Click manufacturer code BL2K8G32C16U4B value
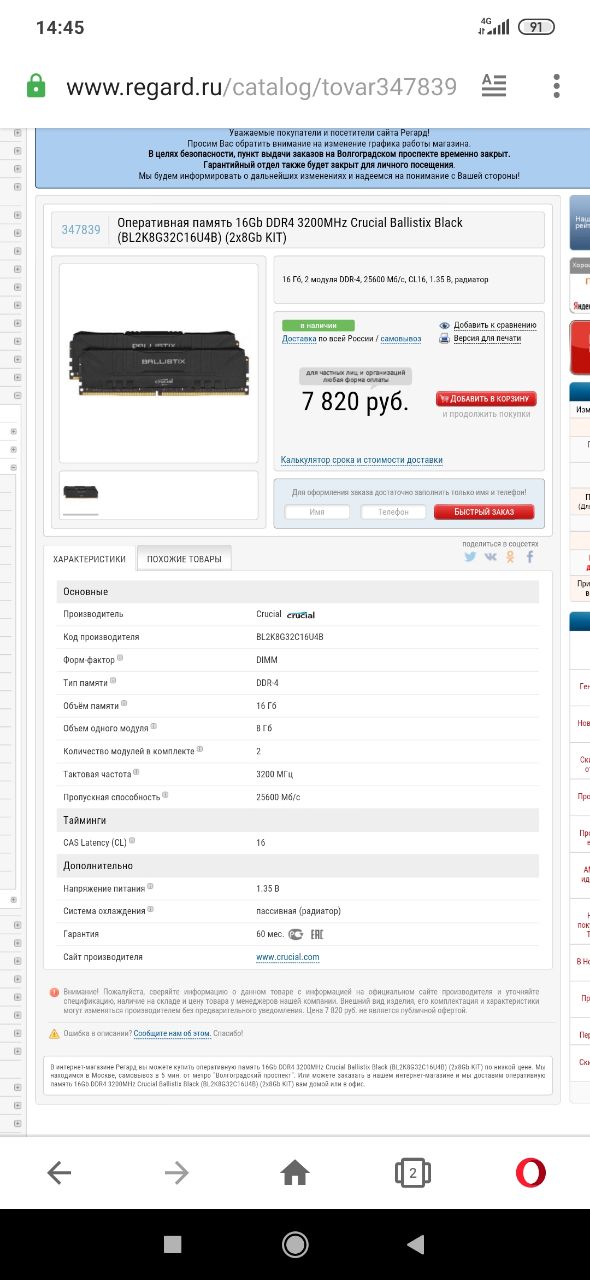This screenshot has width=590, height=1280. pos(290,637)
